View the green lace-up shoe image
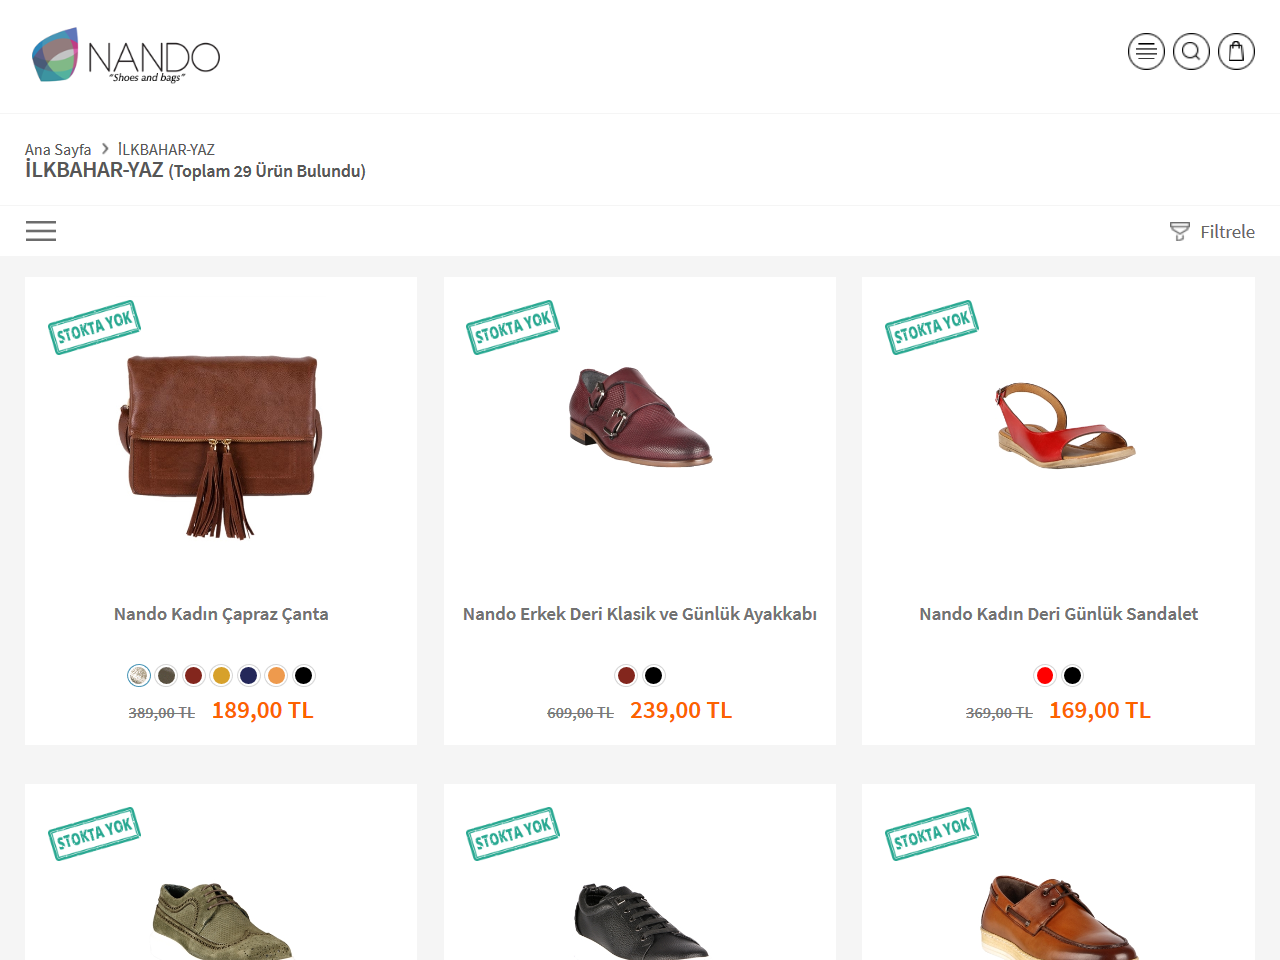This screenshot has width=1280, height=960. [x=222, y=921]
